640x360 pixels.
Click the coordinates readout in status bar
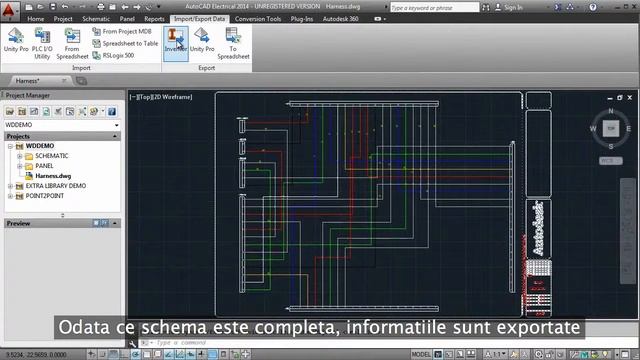point(36,355)
